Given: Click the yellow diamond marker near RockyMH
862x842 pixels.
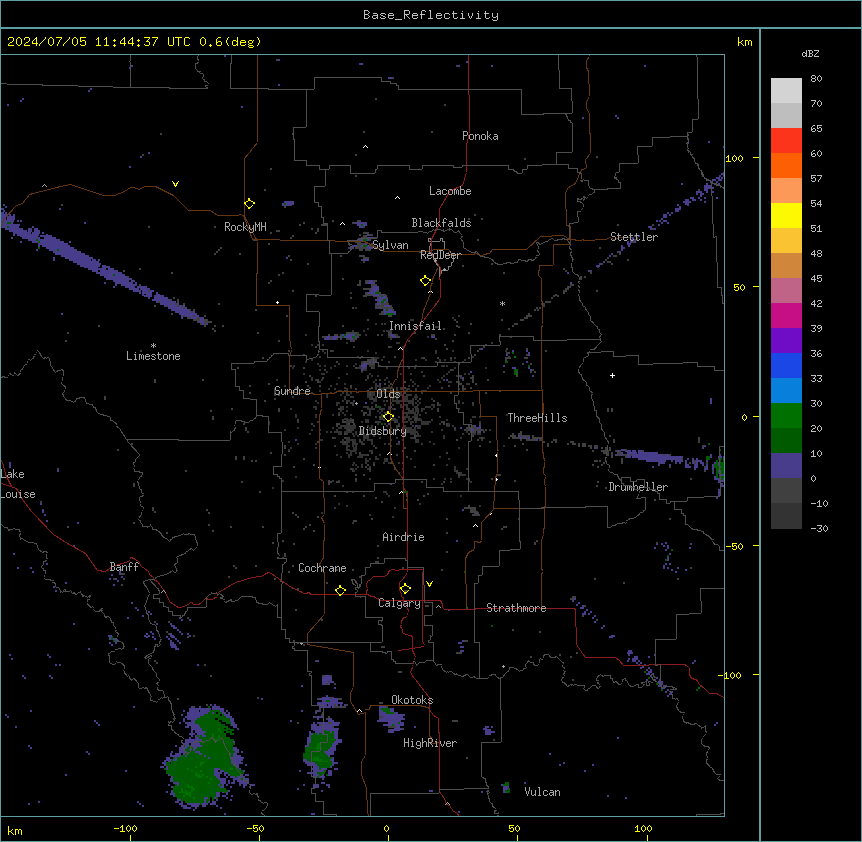Looking at the screenshot, I should click(x=250, y=204).
